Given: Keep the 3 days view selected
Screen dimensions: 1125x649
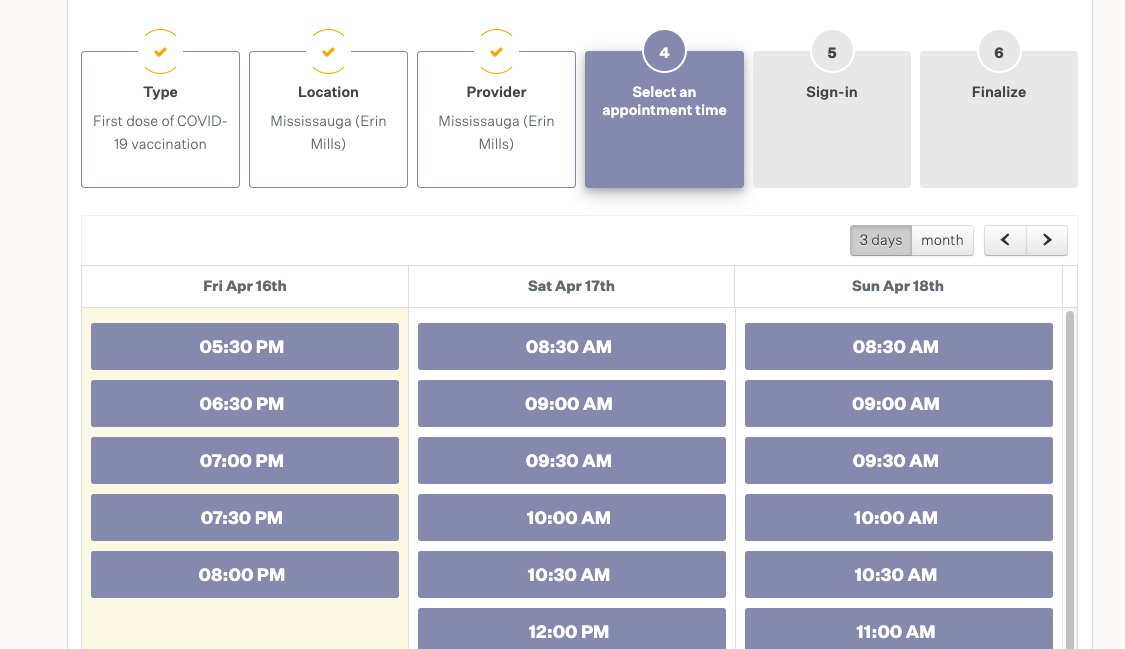Looking at the screenshot, I should click(x=881, y=240).
